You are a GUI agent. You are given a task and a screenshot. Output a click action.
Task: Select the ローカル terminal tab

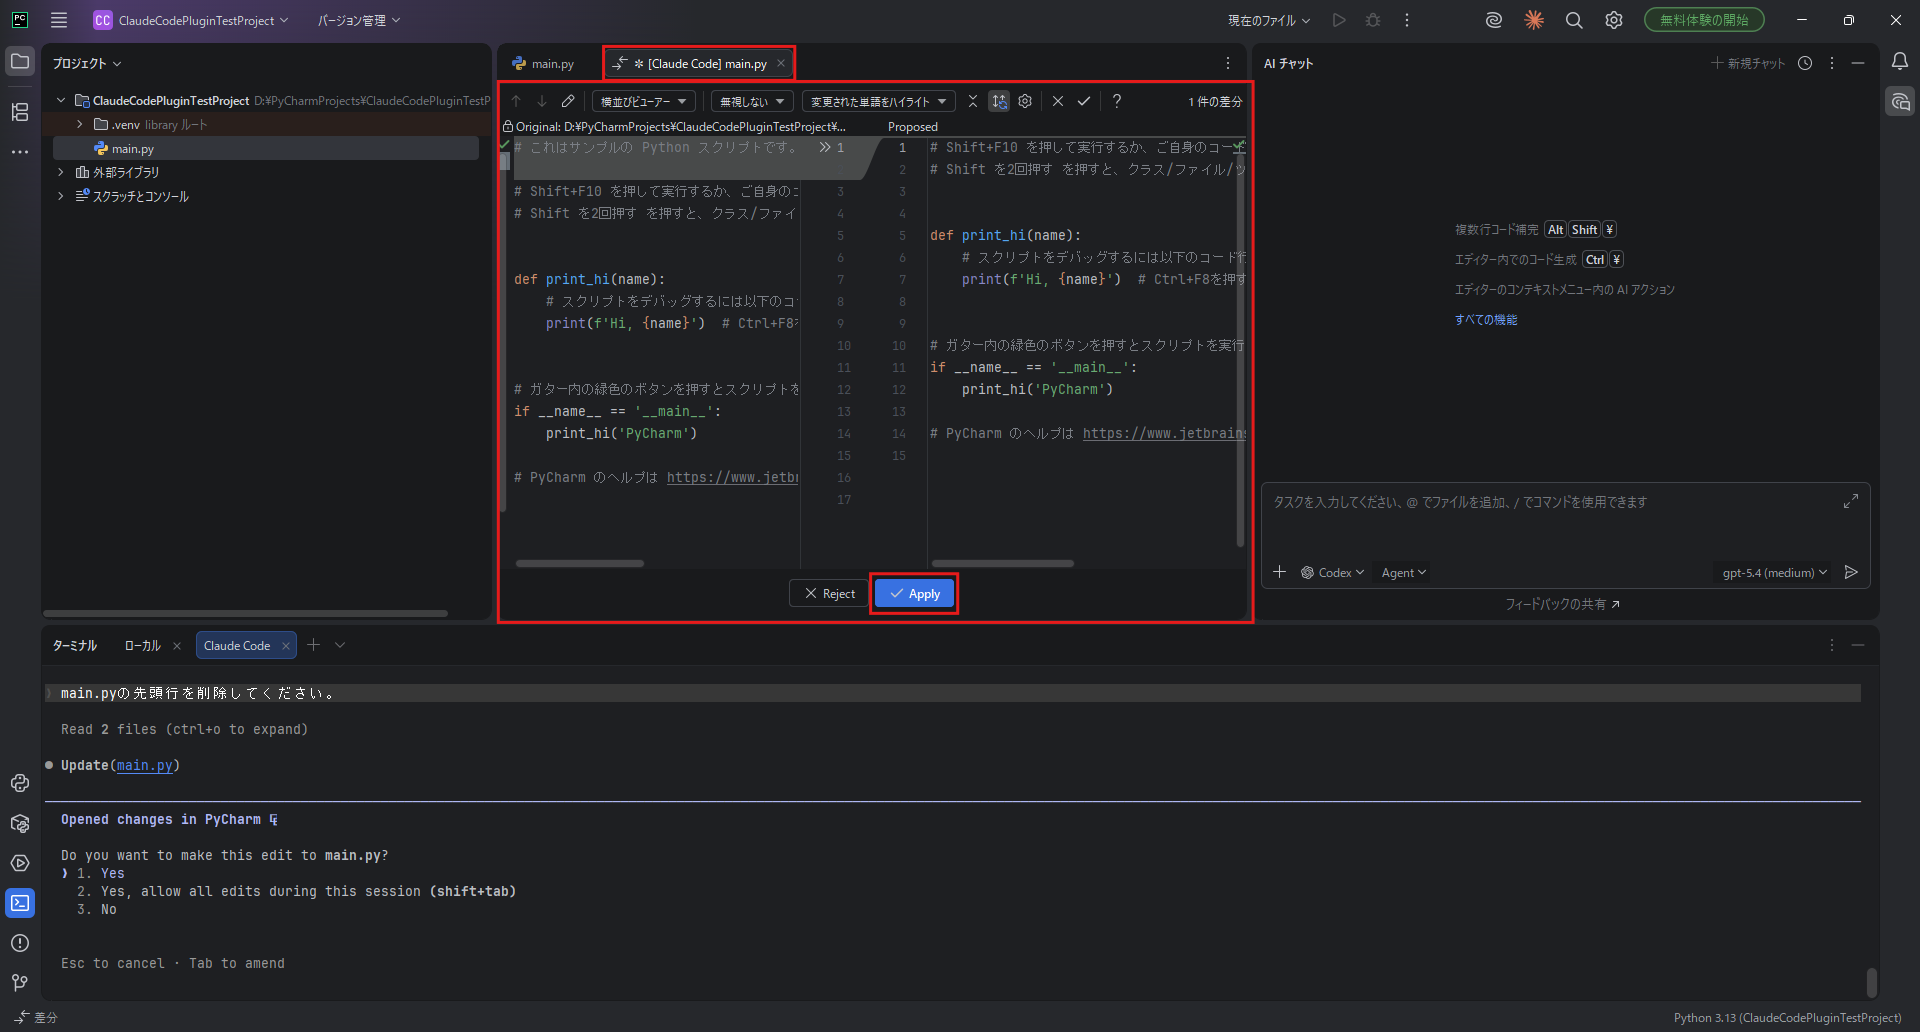[x=142, y=646]
